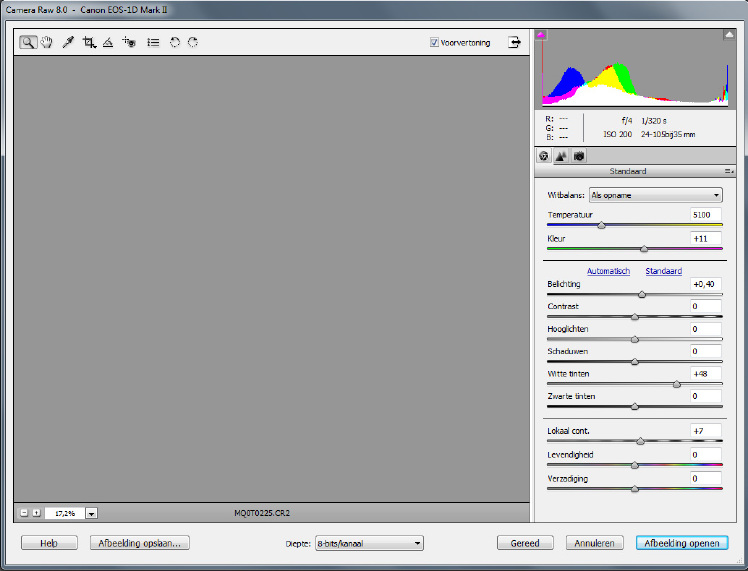The height and width of the screenshot is (571, 748).
Task: Zoom in with the plus button
Action: tap(36, 513)
